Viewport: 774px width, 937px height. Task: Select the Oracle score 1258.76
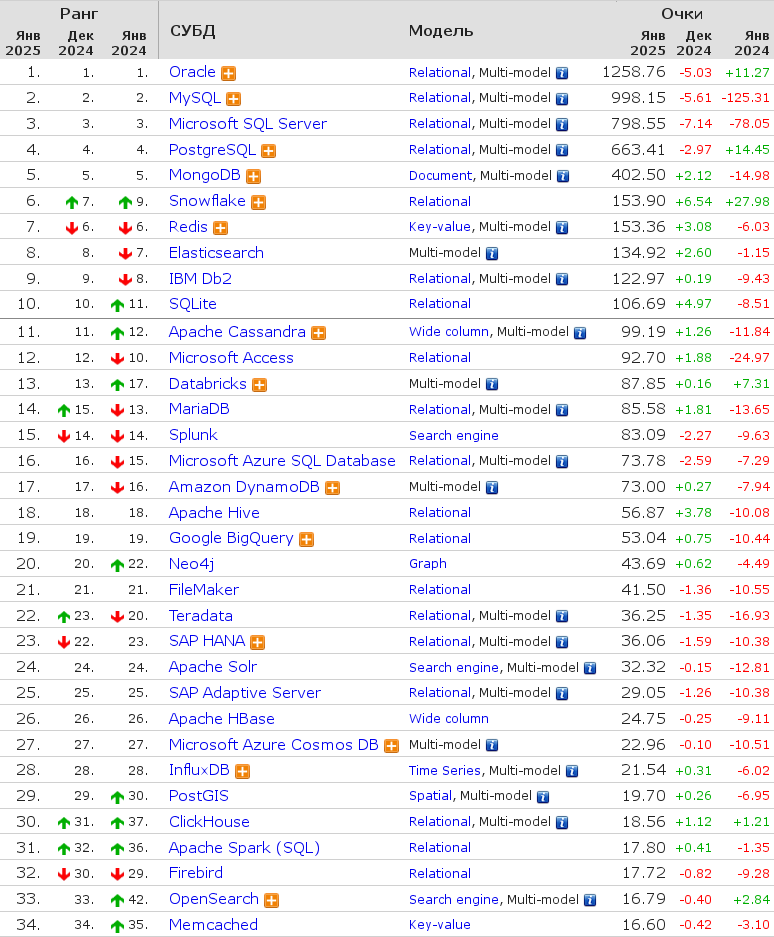tap(634, 72)
